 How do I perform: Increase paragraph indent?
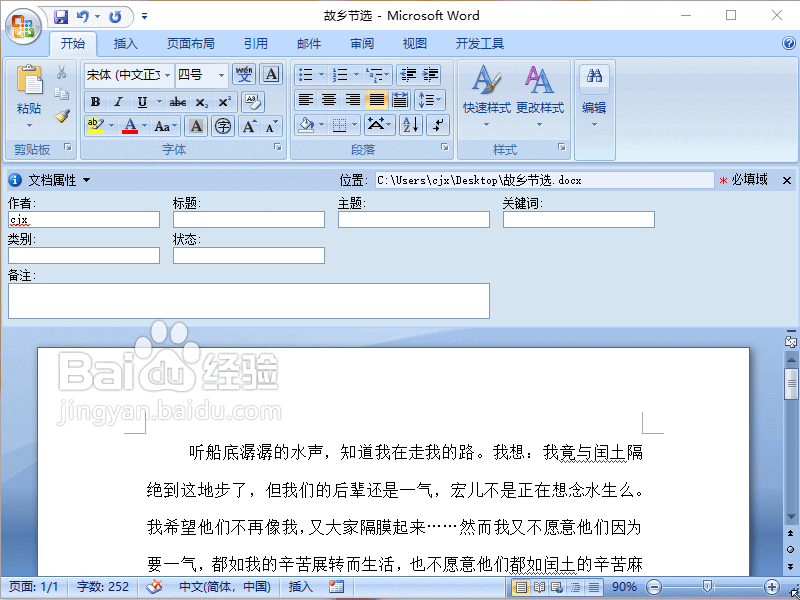click(431, 75)
